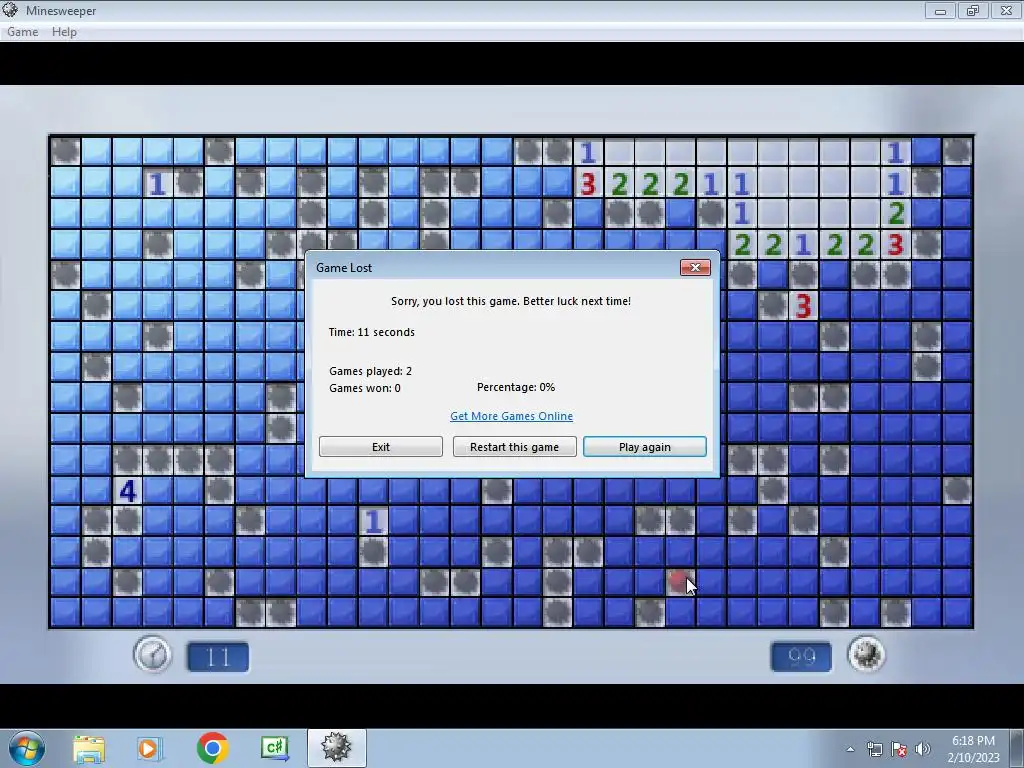Click the 'Games won: 0' text
The height and width of the screenshot is (768, 1024).
tap(364, 388)
